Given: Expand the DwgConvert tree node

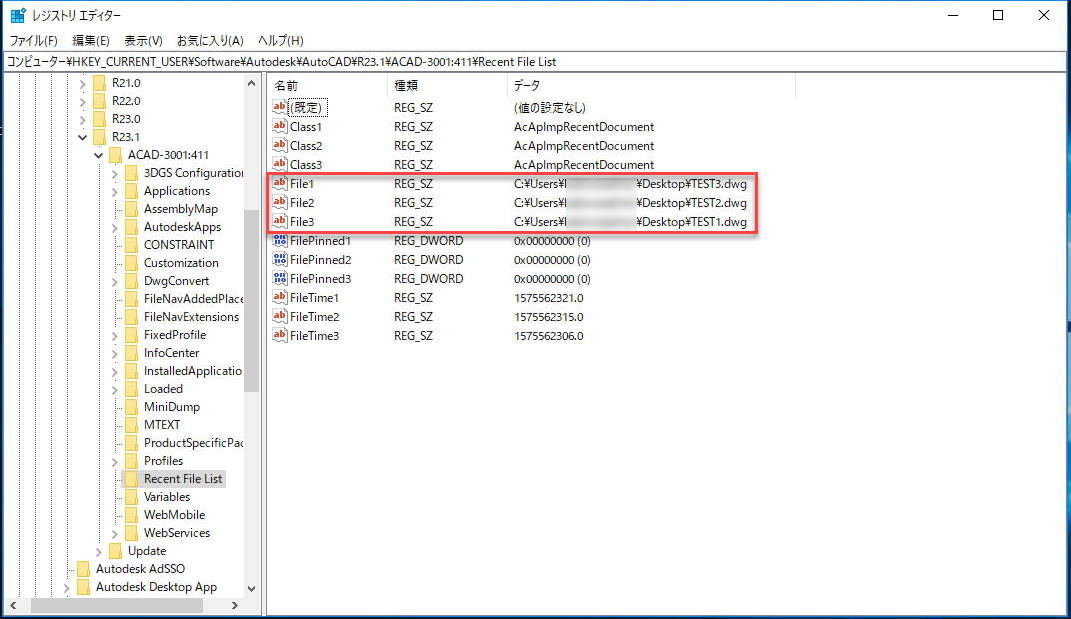Looking at the screenshot, I should [115, 281].
